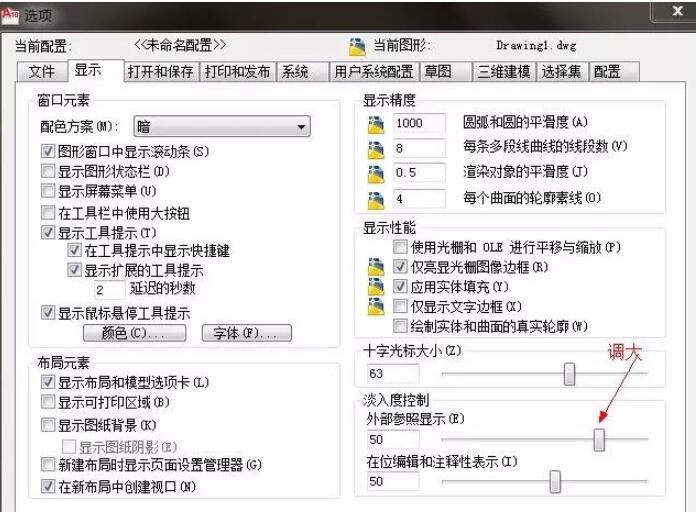Switch to the 打开和保存 tab
This screenshot has height=517, width=699.
[161, 72]
